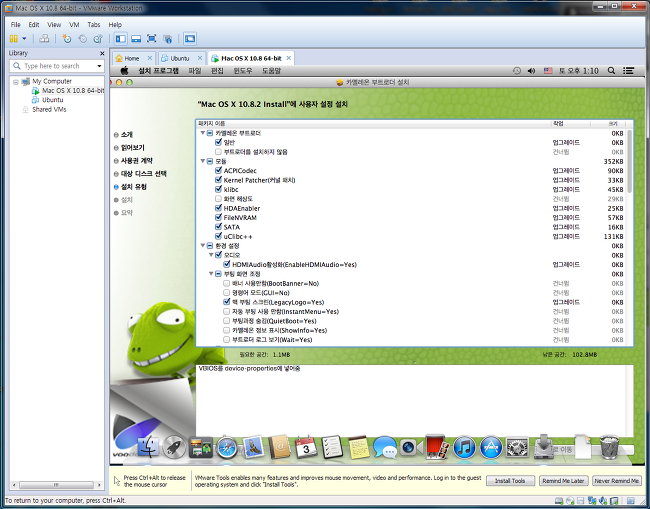Uncheck the 일반 bootloader option
The image size is (650, 509).
(218, 142)
